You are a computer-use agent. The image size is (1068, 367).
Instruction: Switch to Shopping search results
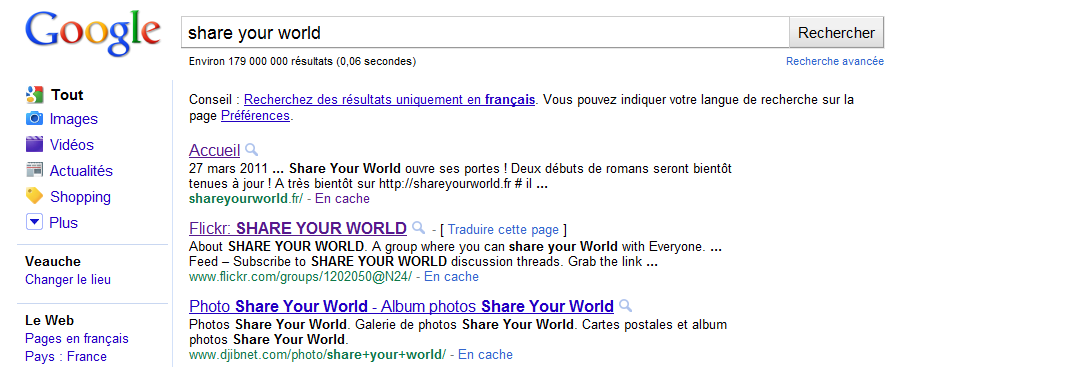[x=80, y=197]
